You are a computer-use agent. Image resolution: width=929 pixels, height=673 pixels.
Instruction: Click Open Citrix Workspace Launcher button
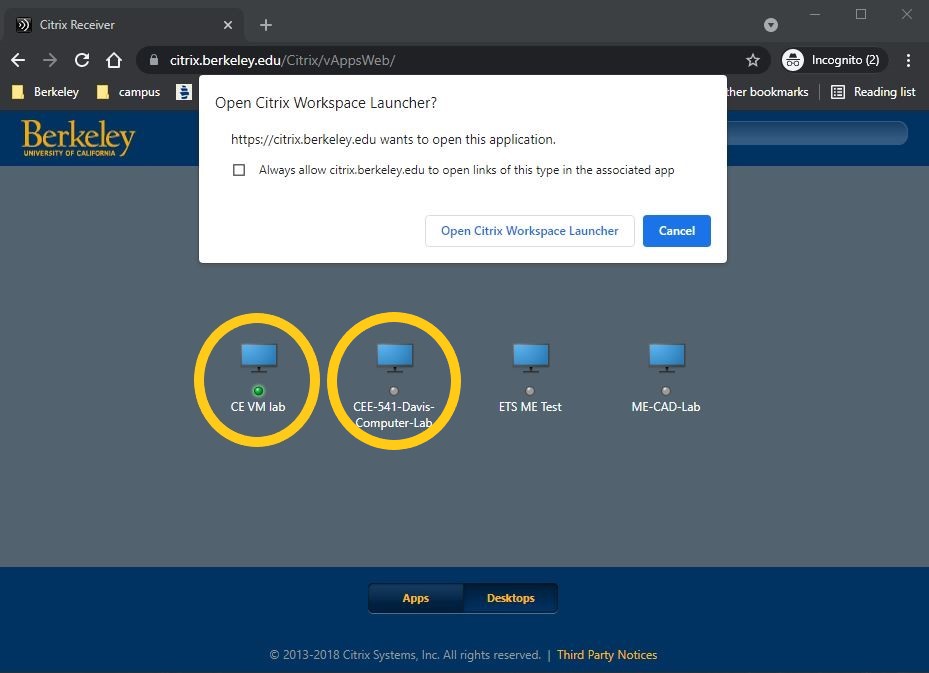point(530,231)
